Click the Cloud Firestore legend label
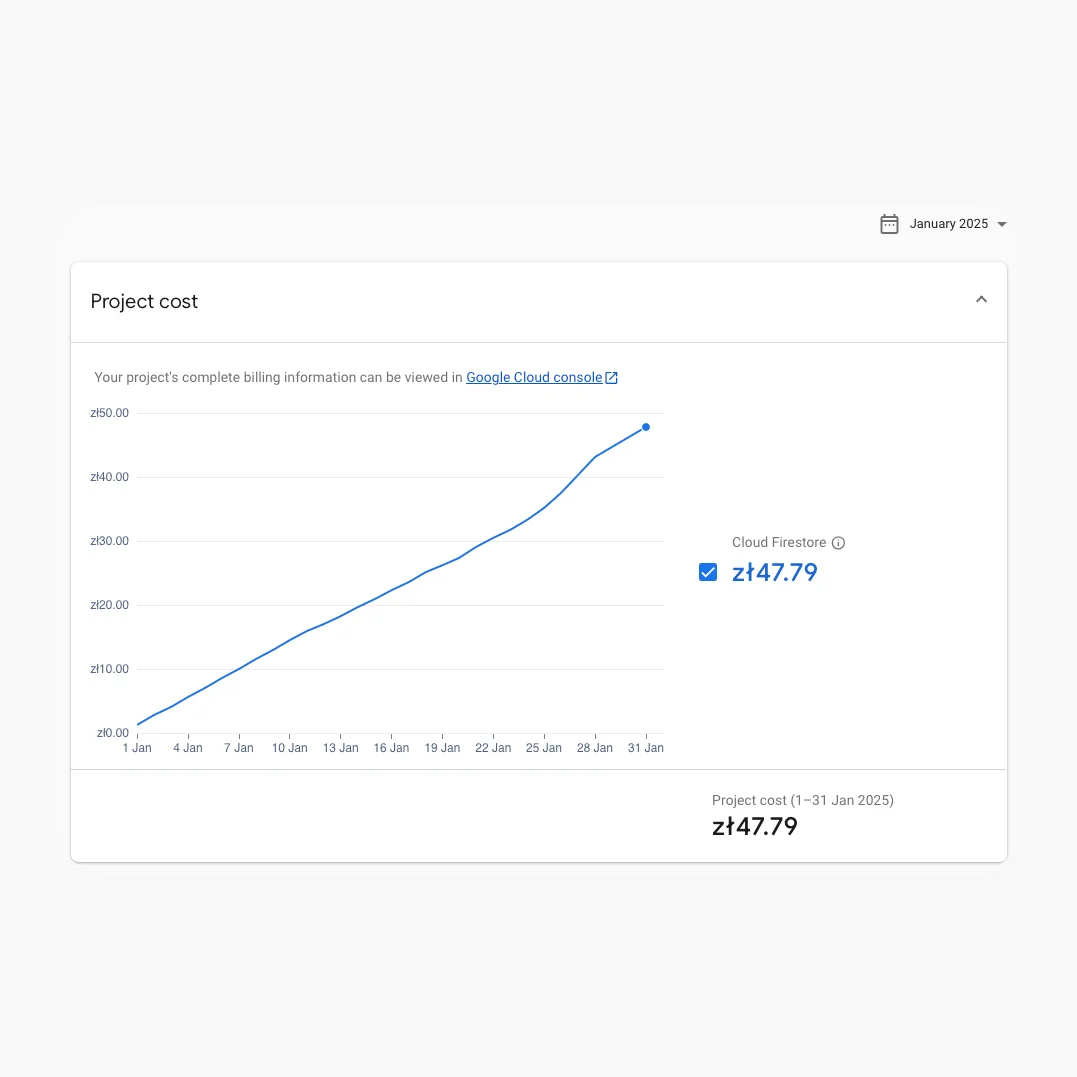The image size is (1077, 1077). pos(779,543)
